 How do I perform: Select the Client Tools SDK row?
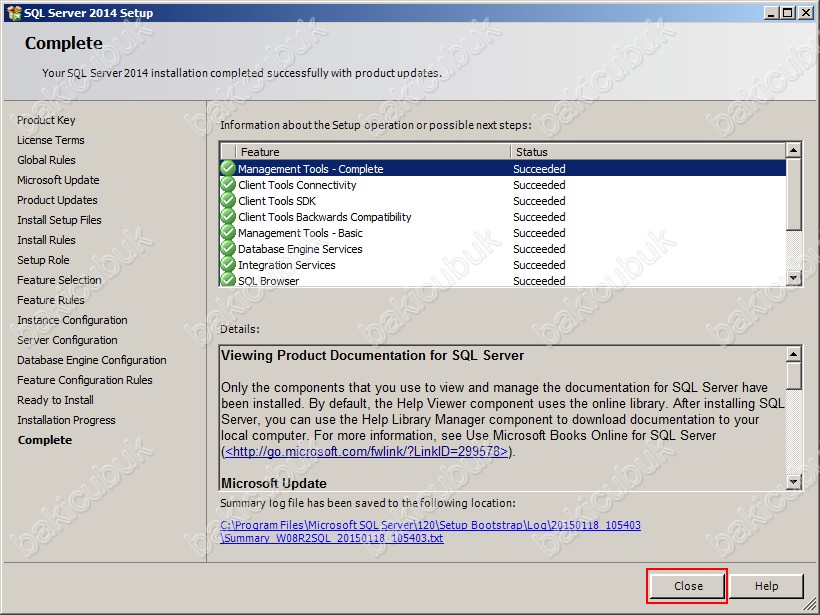coord(503,201)
